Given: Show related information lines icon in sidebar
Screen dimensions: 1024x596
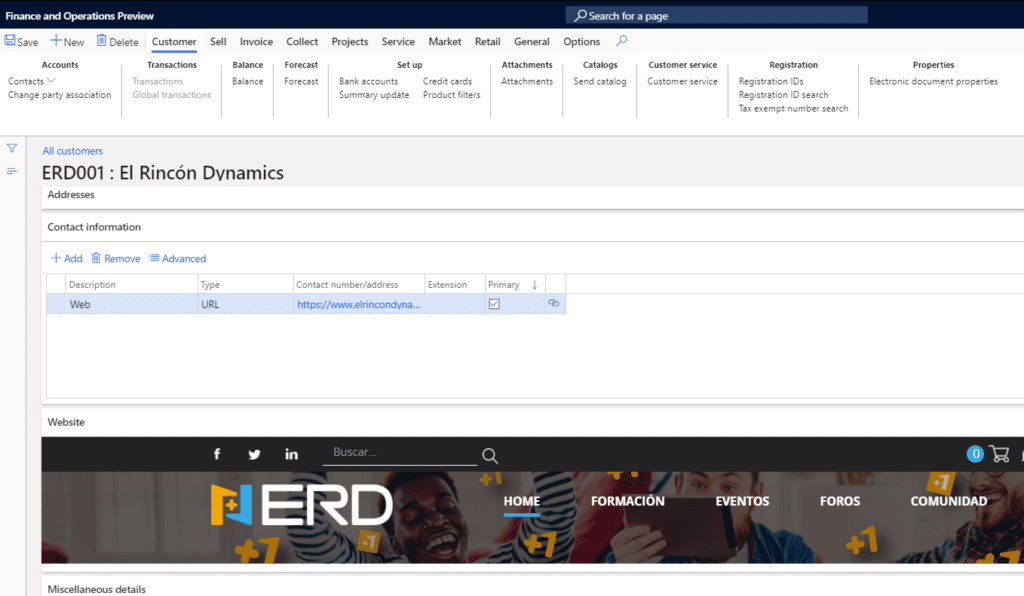Looking at the screenshot, I should 12,171.
